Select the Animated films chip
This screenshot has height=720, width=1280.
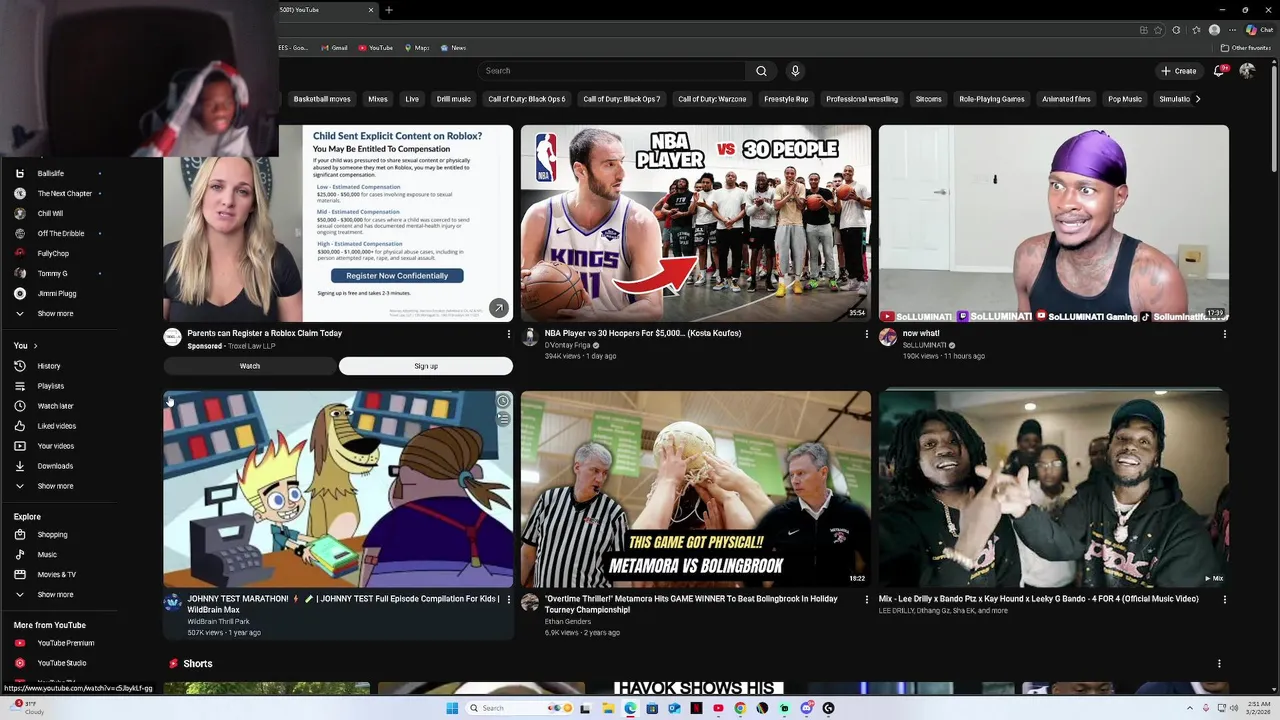[x=1066, y=99]
